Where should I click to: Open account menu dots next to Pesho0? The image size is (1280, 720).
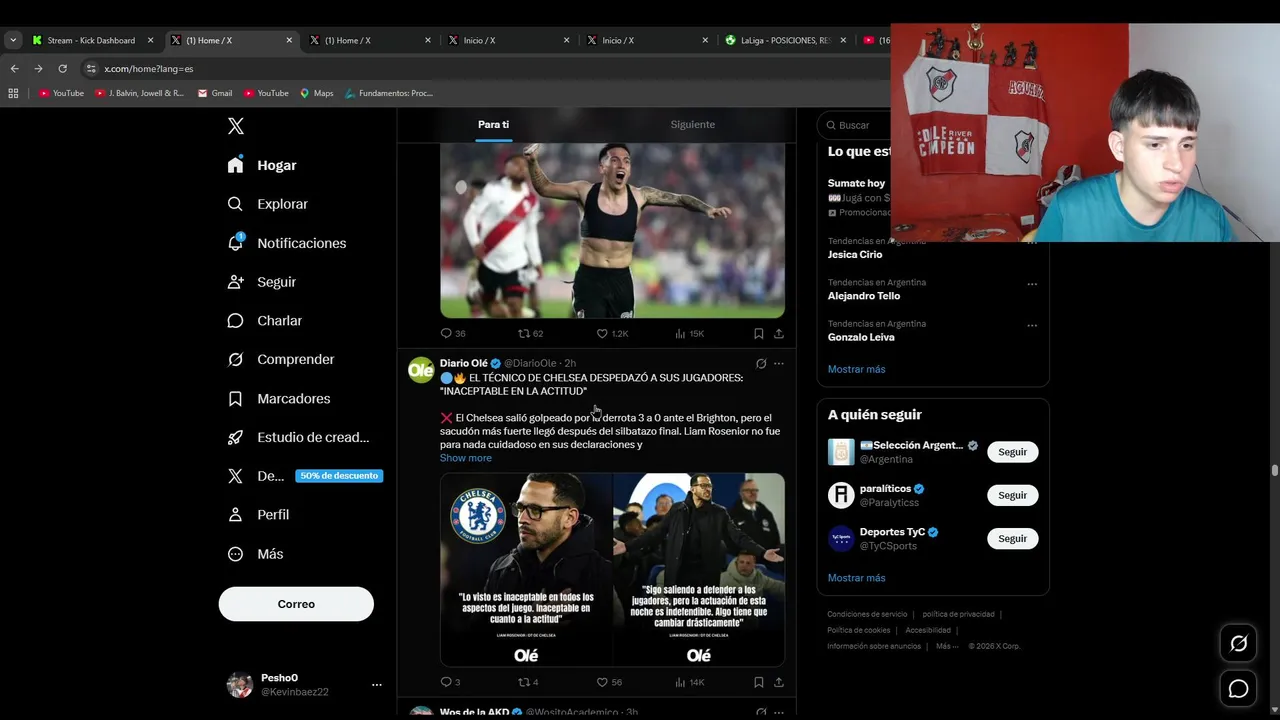(x=377, y=685)
